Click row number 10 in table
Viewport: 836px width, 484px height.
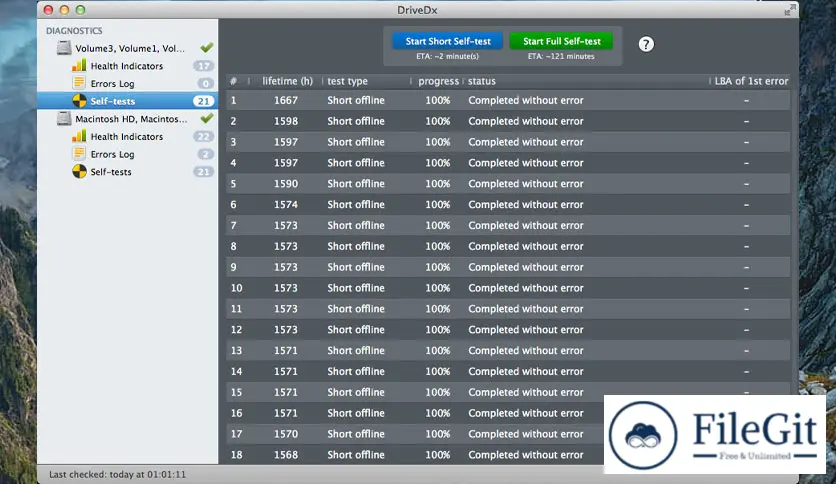[x=236, y=288]
